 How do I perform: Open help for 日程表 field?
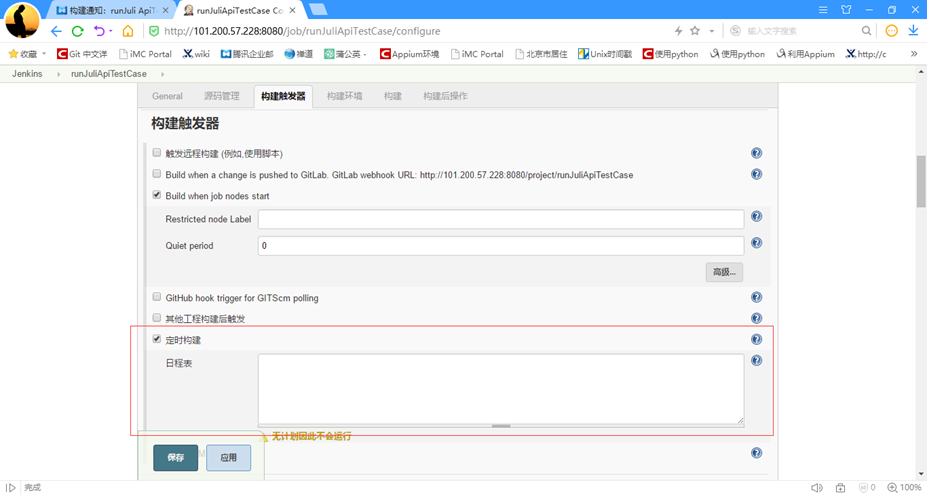coord(756,361)
